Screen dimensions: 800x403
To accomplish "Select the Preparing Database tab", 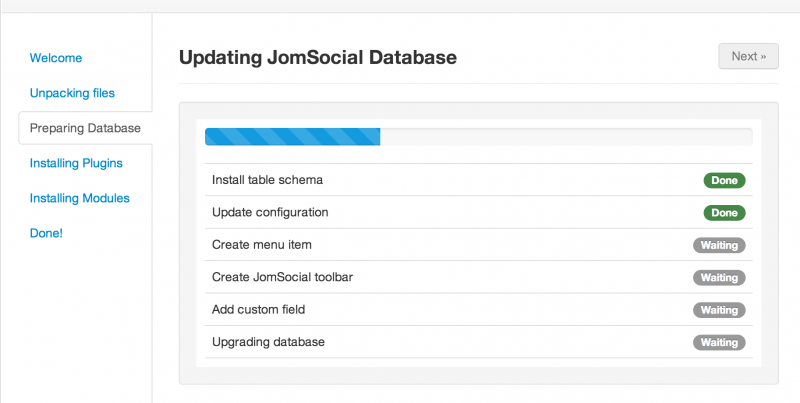I will (85, 128).
